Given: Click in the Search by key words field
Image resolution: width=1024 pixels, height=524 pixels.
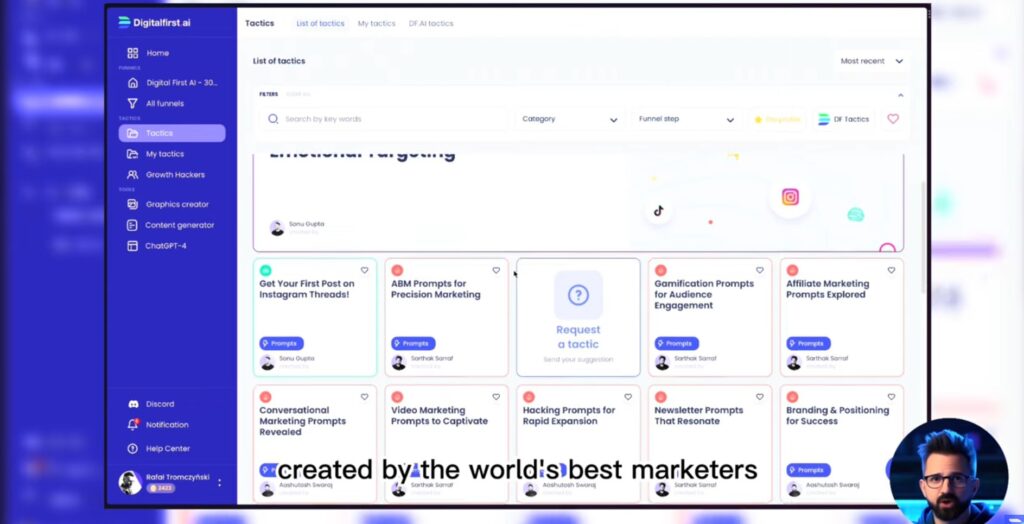Looking at the screenshot, I should (x=384, y=119).
